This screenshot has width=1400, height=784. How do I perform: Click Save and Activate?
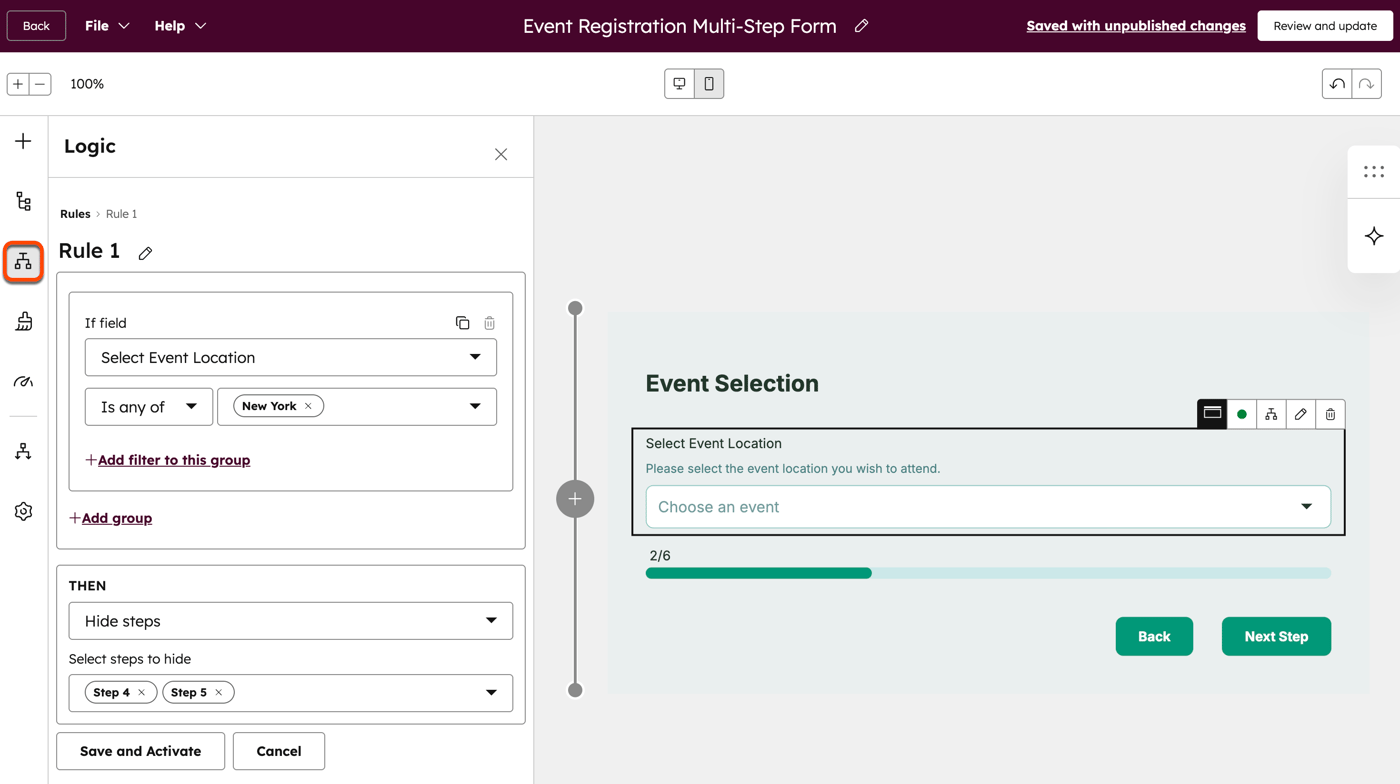(140, 751)
